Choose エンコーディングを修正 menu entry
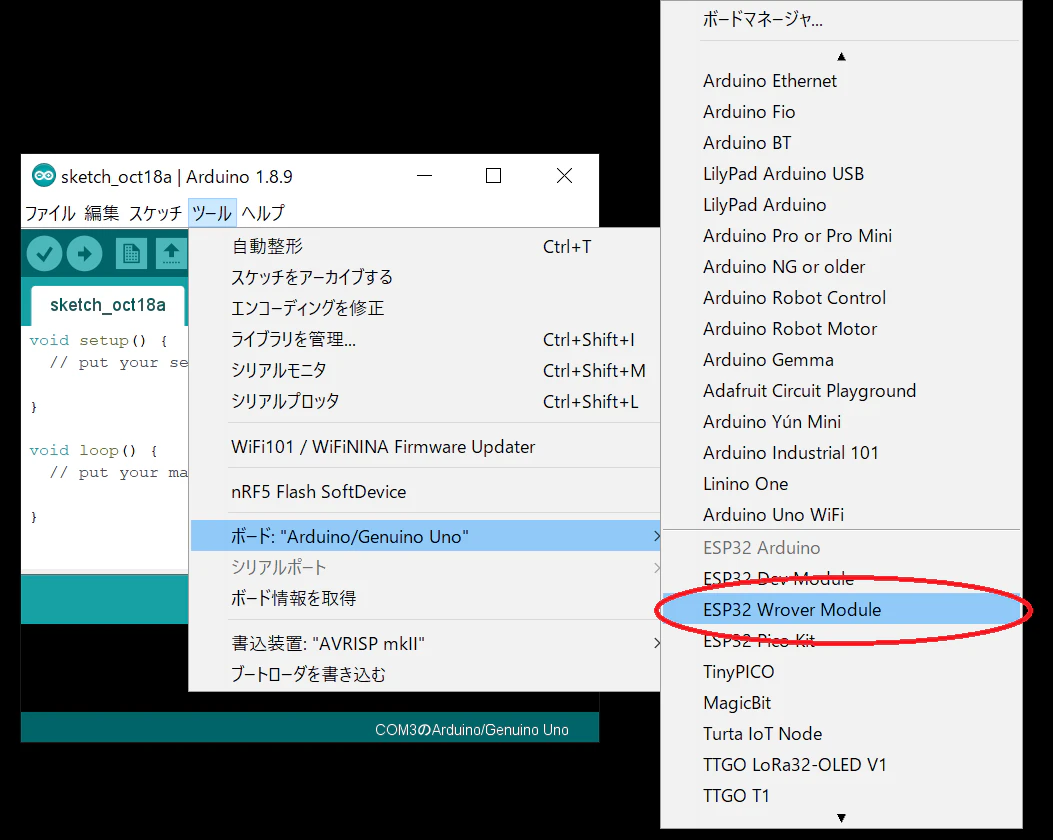The image size is (1053, 840). tap(425, 308)
